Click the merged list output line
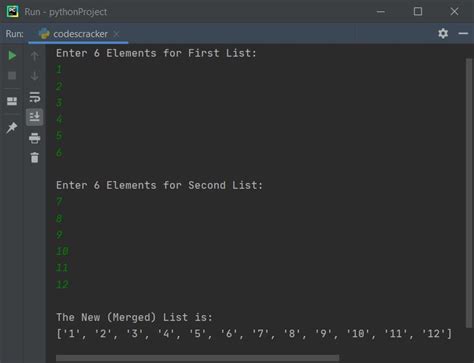Screen dimensions: 474x363 (x=254, y=333)
